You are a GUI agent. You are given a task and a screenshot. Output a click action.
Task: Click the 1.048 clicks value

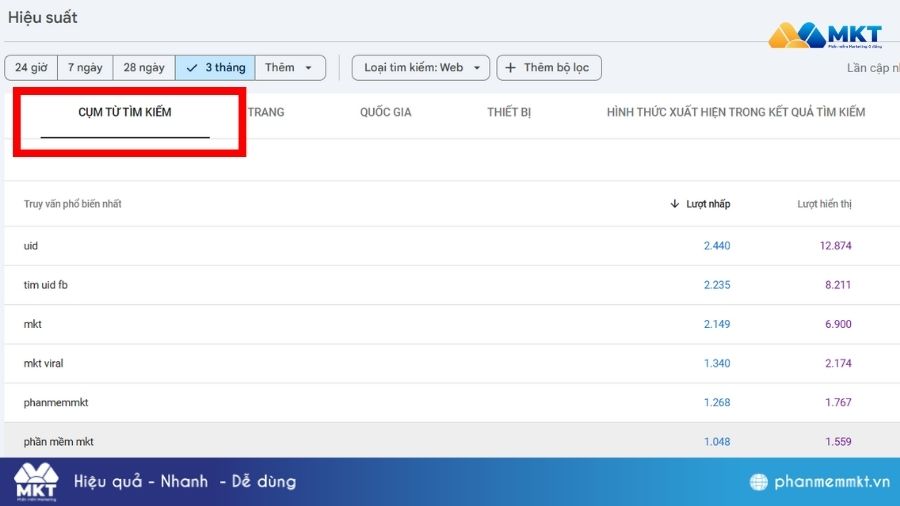(717, 442)
